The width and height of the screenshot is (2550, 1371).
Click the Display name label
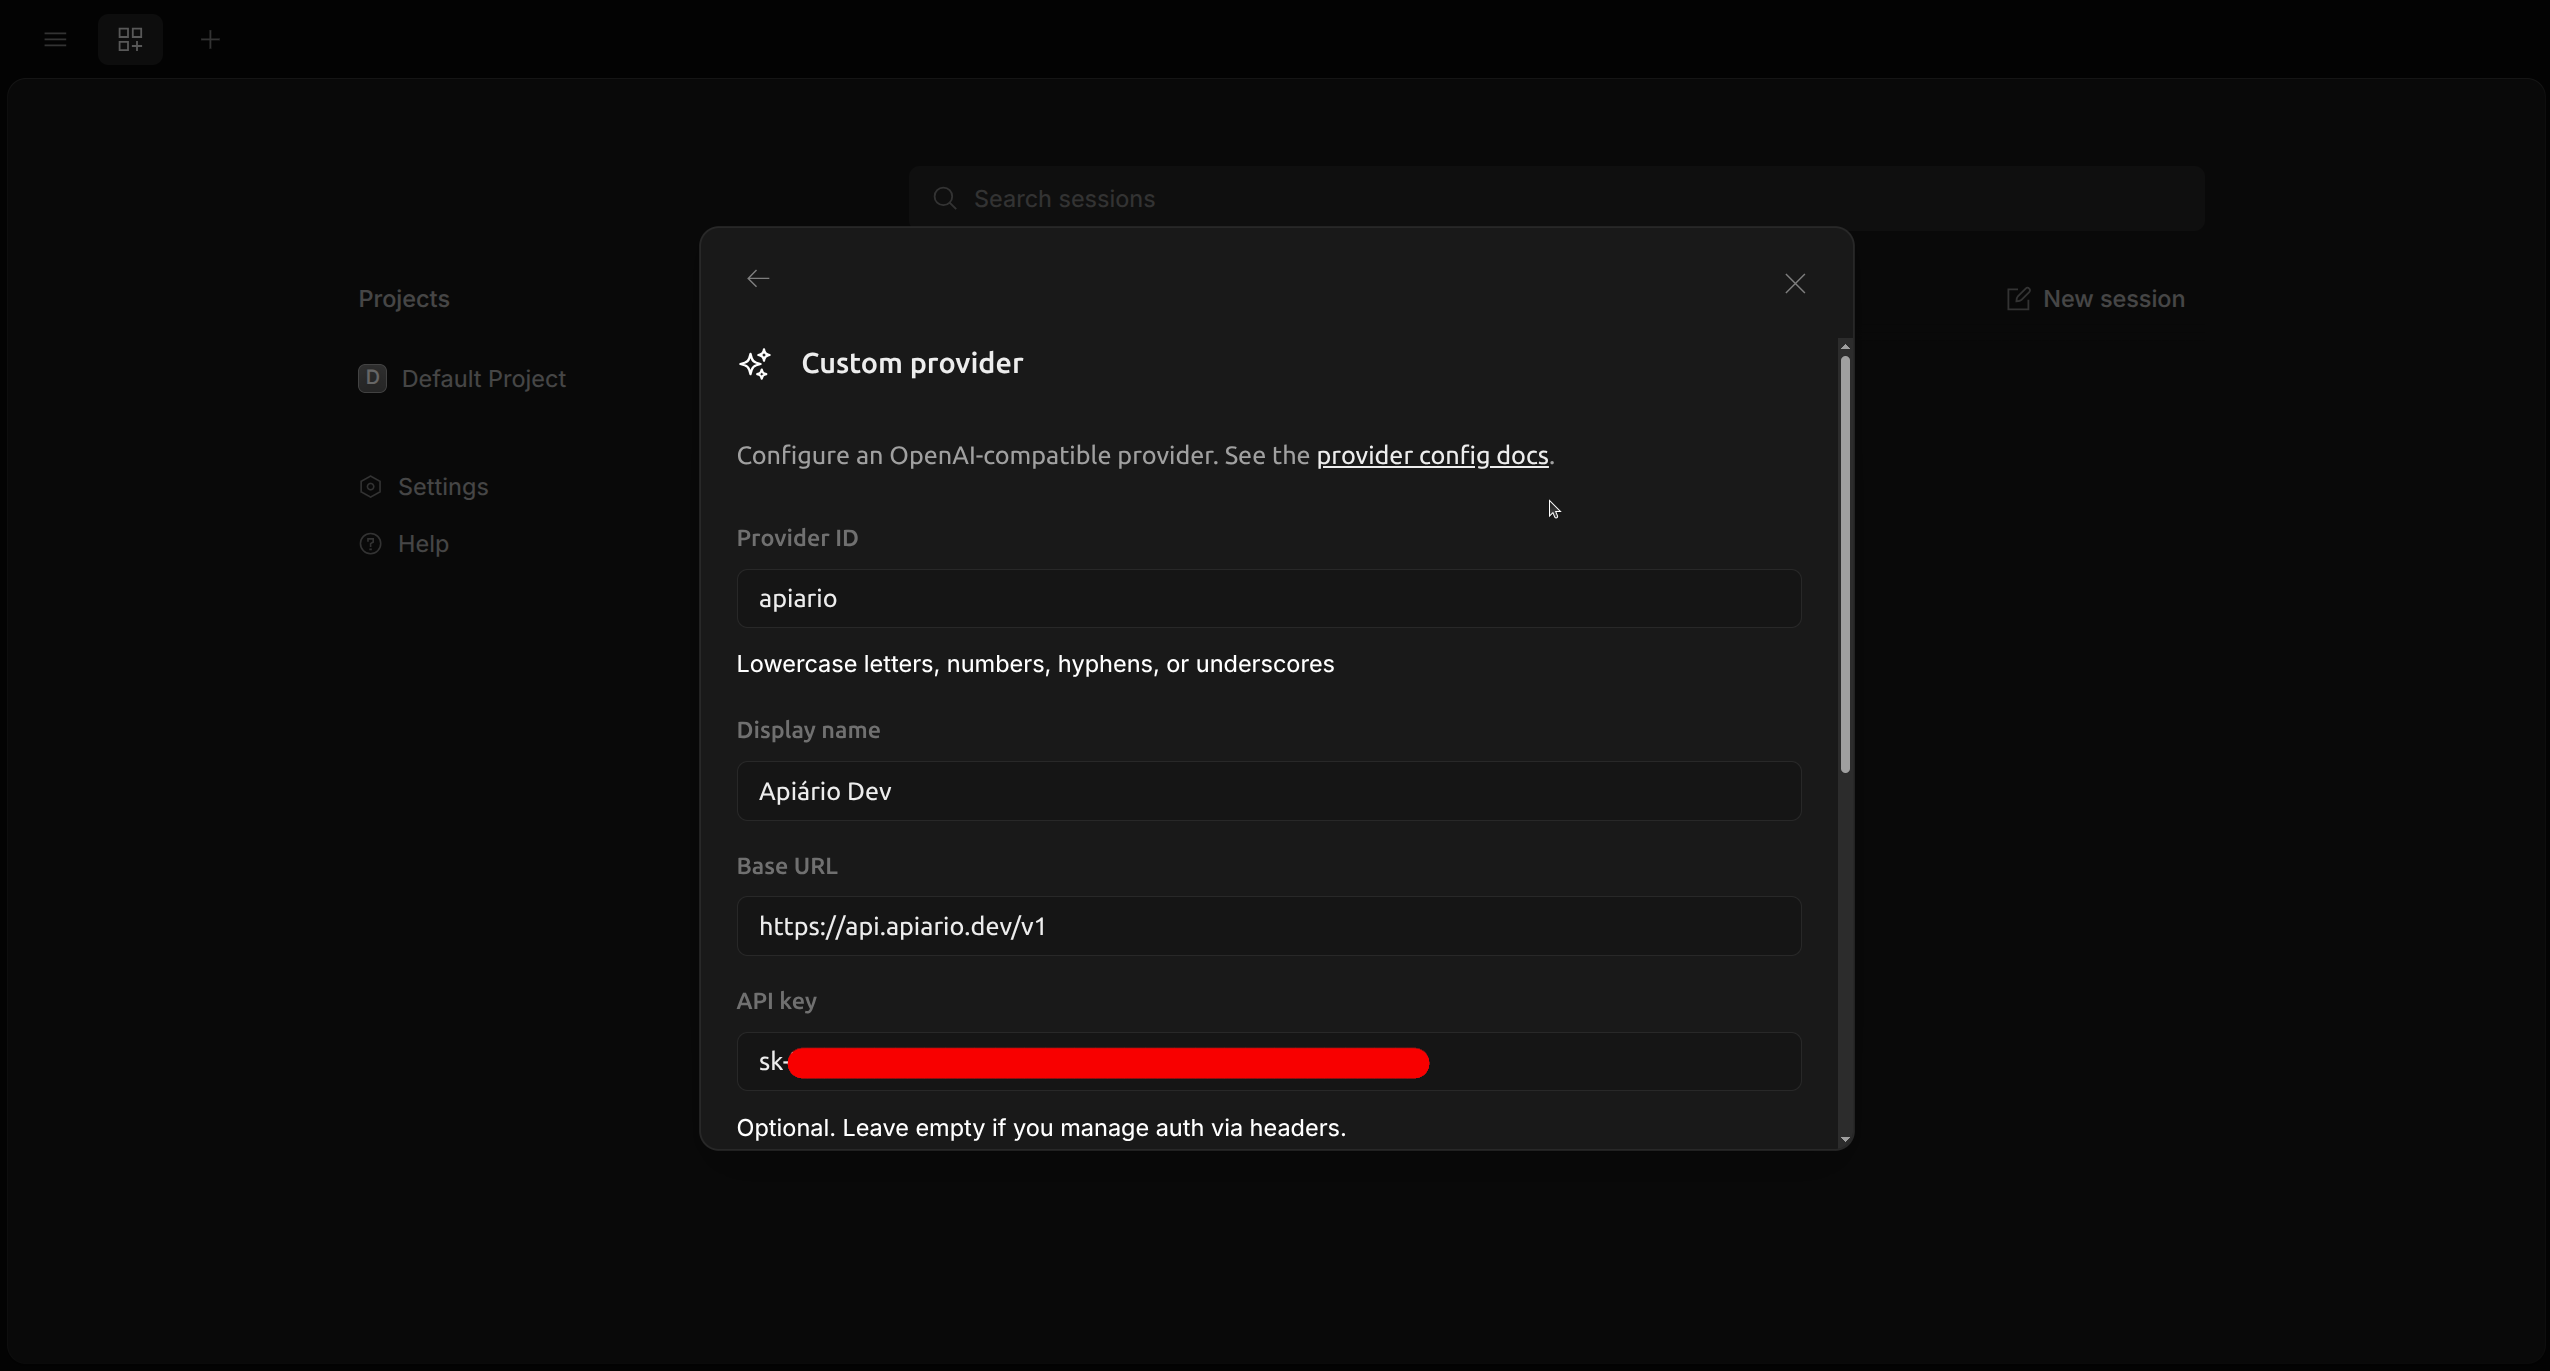click(808, 730)
